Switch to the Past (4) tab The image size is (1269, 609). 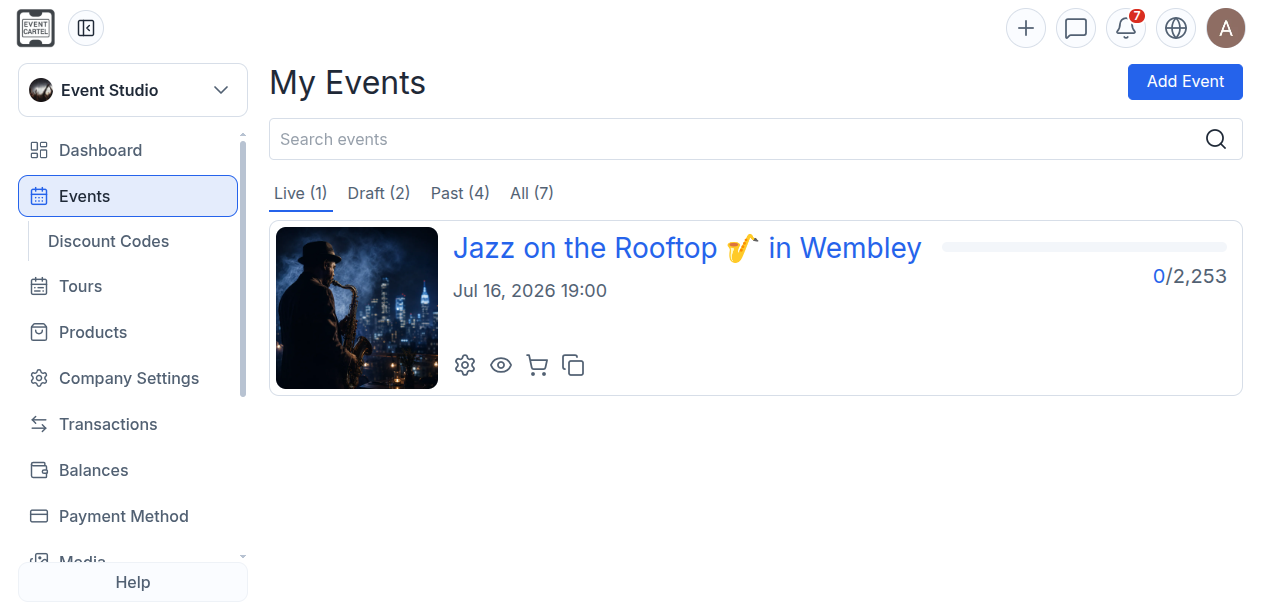460,193
